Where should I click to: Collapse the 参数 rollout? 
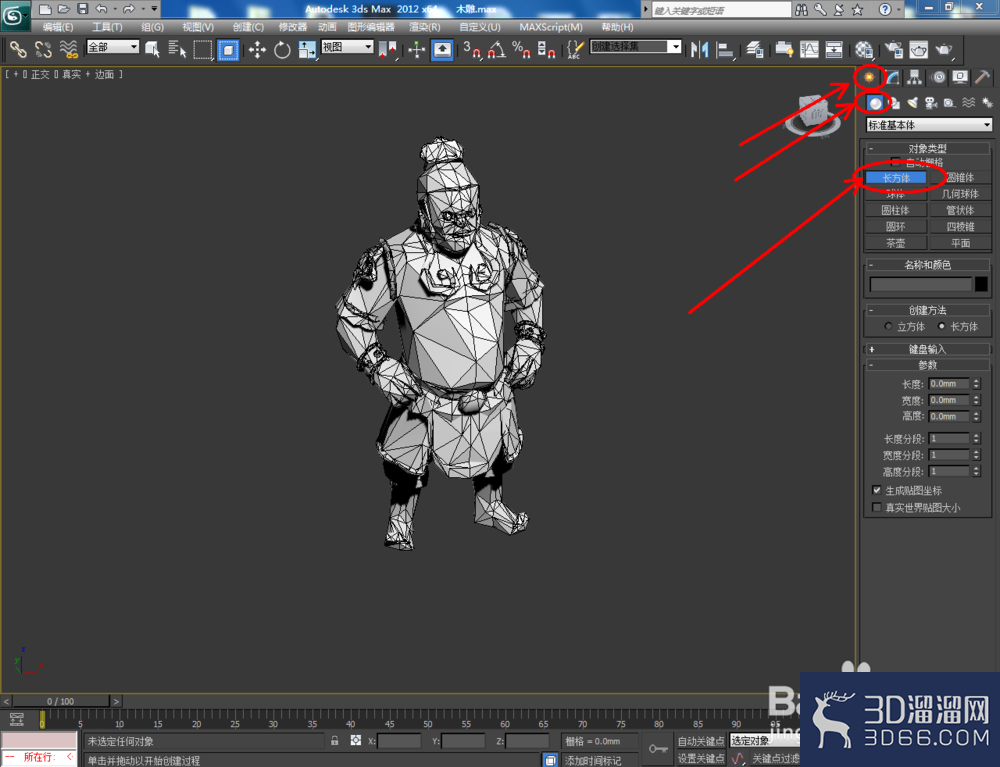927,365
